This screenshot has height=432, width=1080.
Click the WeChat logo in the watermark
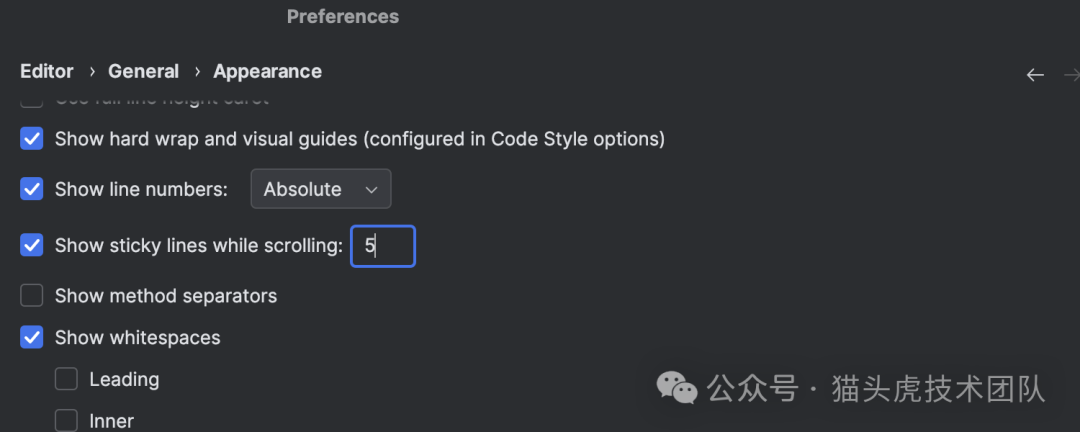tap(678, 389)
